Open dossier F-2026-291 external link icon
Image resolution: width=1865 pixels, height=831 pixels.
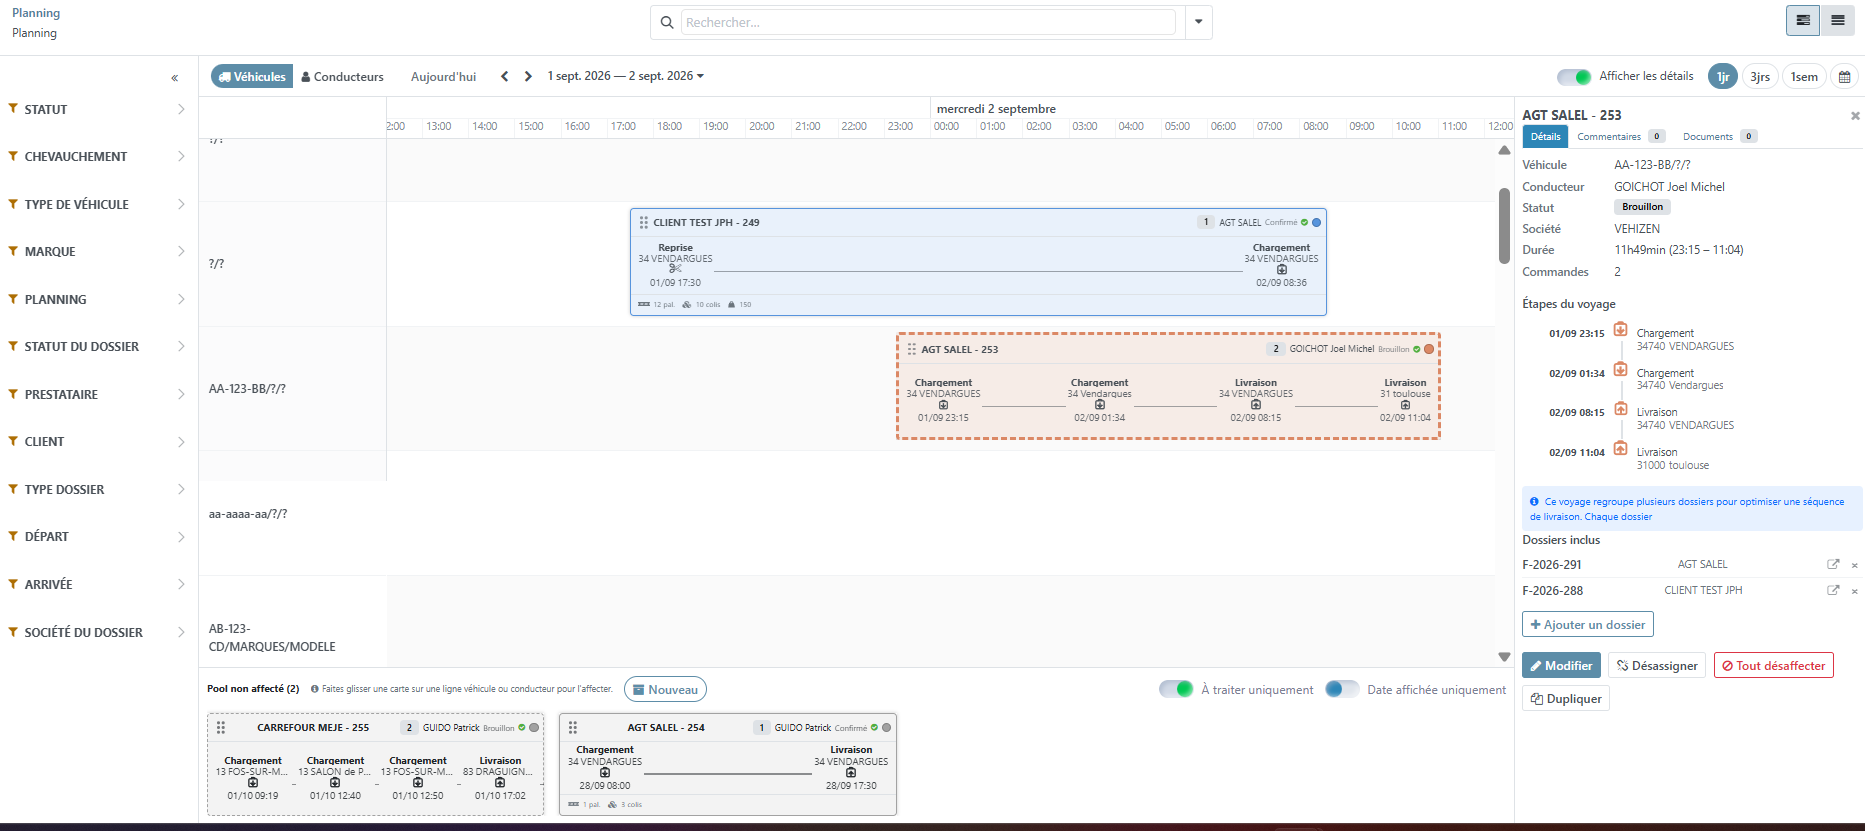coord(1833,564)
